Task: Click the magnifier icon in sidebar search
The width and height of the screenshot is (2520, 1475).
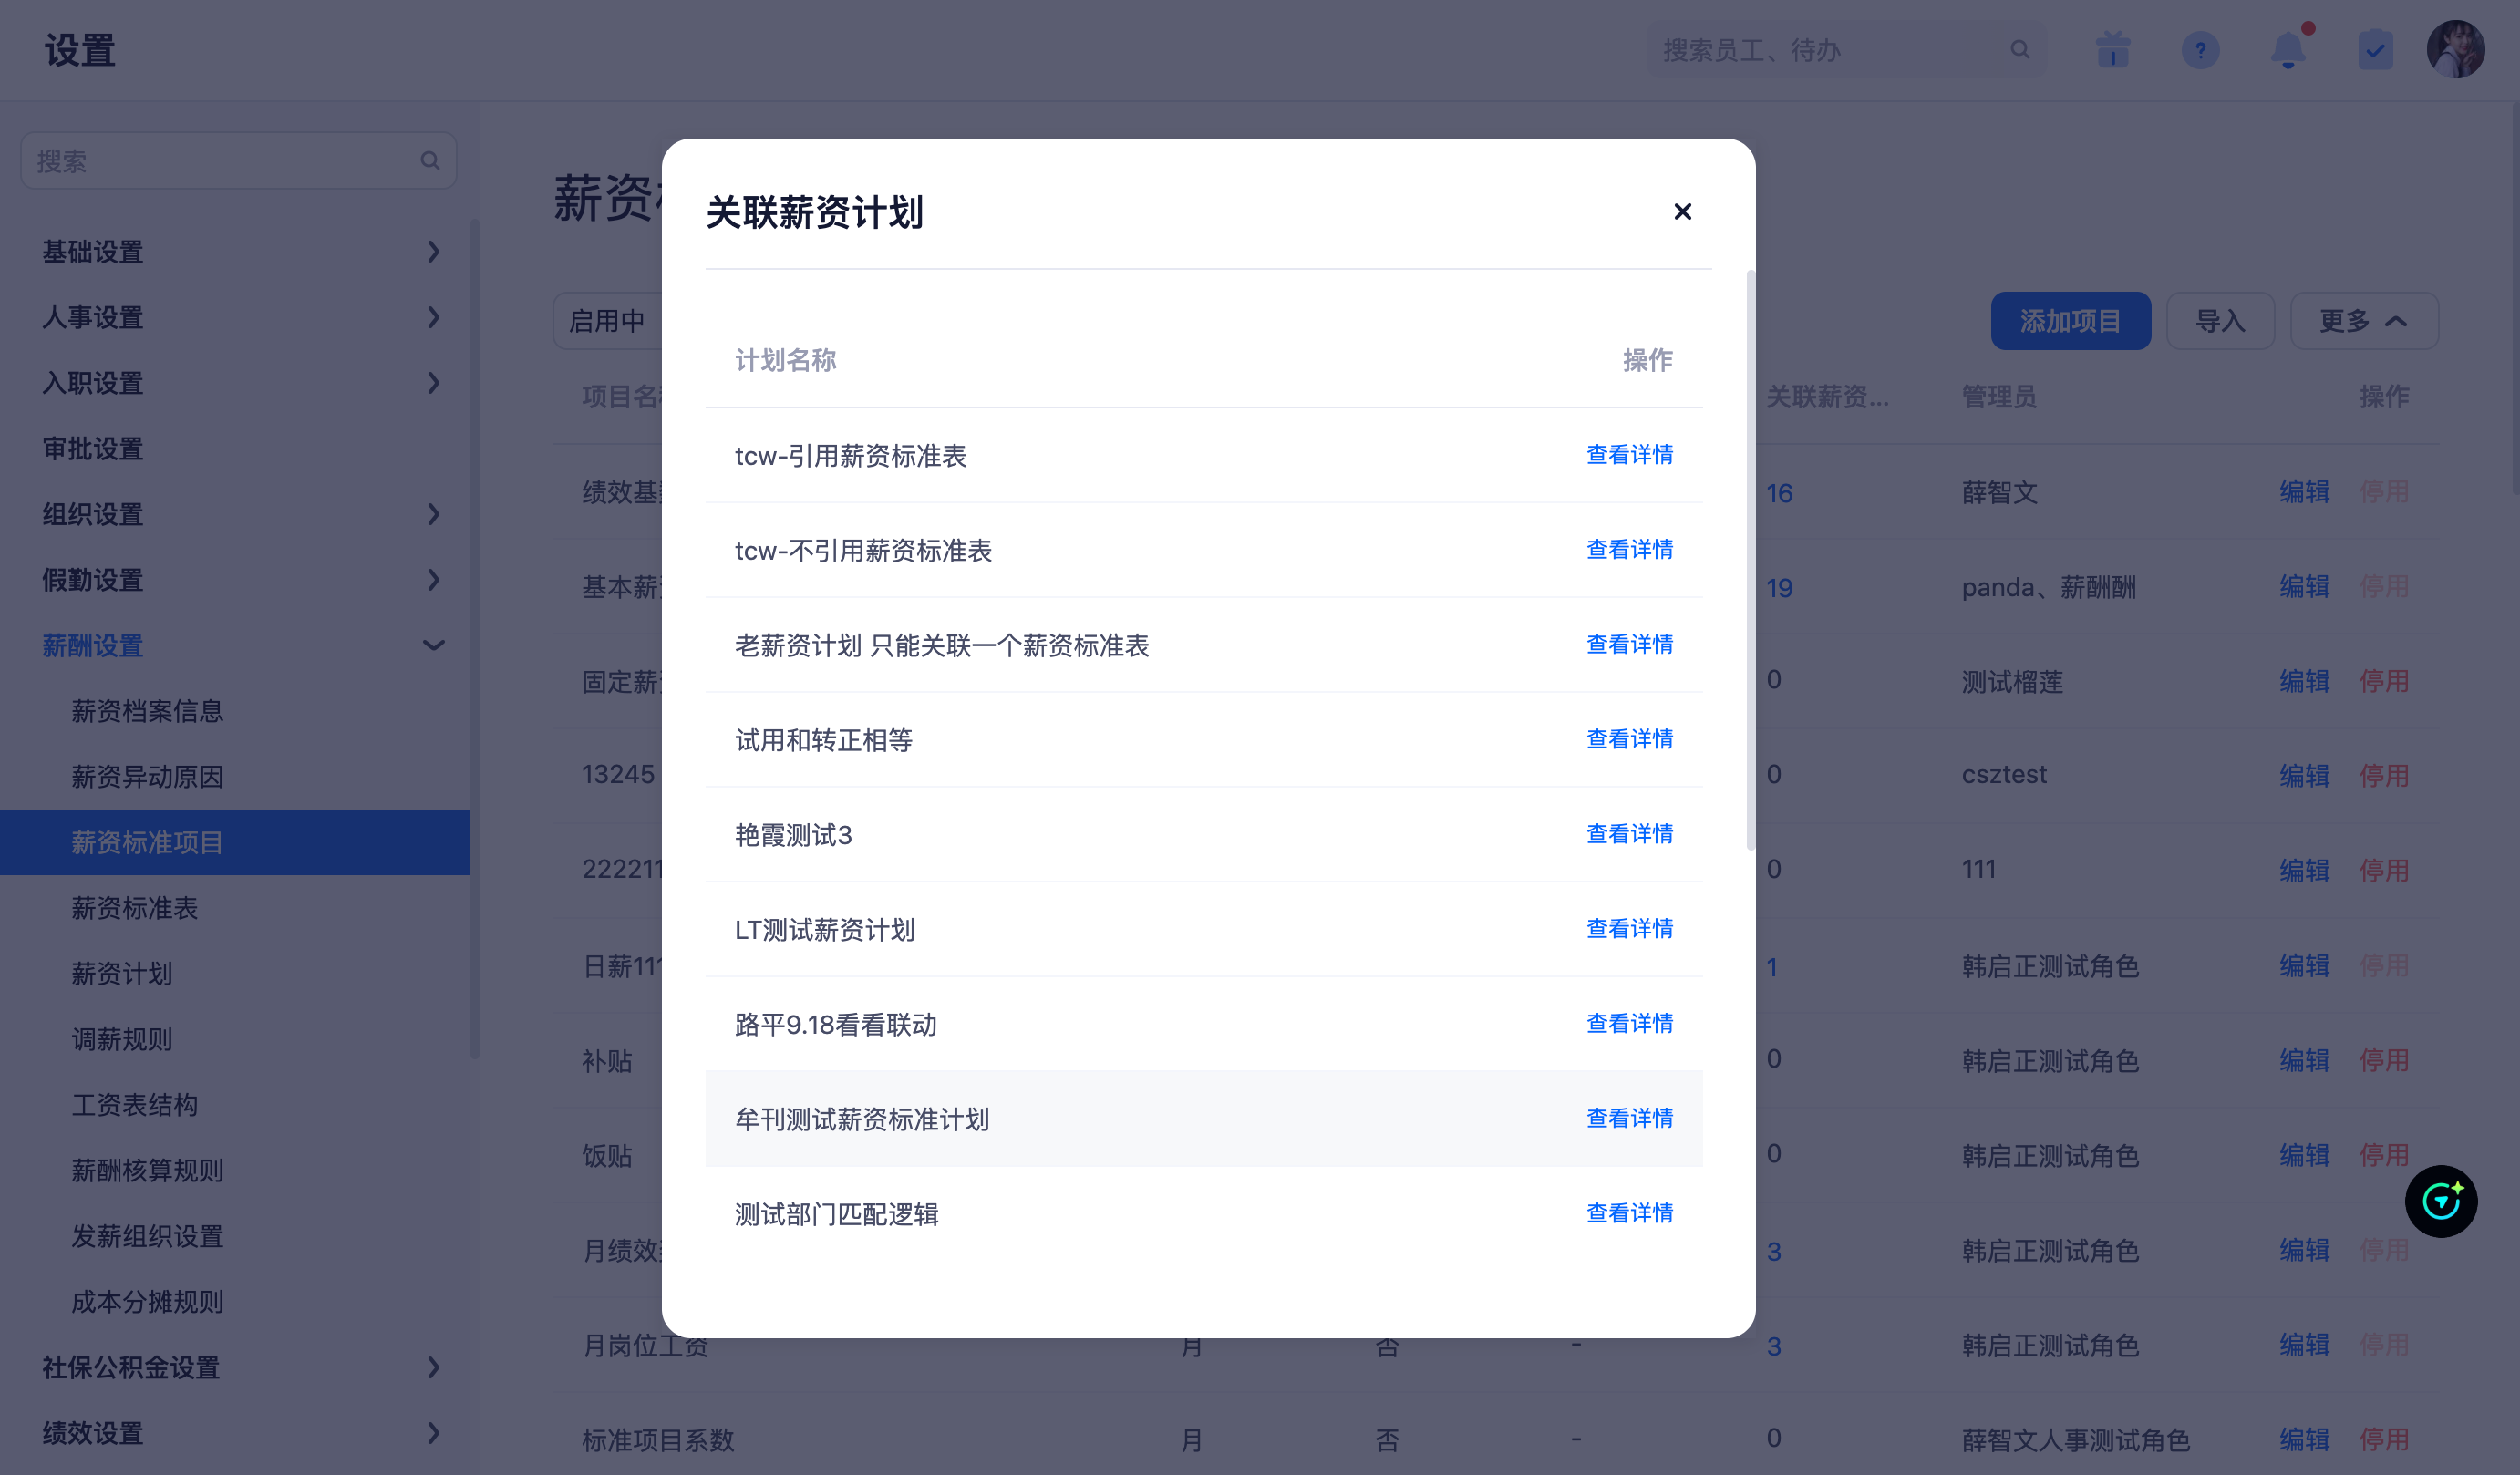Action: [x=430, y=160]
